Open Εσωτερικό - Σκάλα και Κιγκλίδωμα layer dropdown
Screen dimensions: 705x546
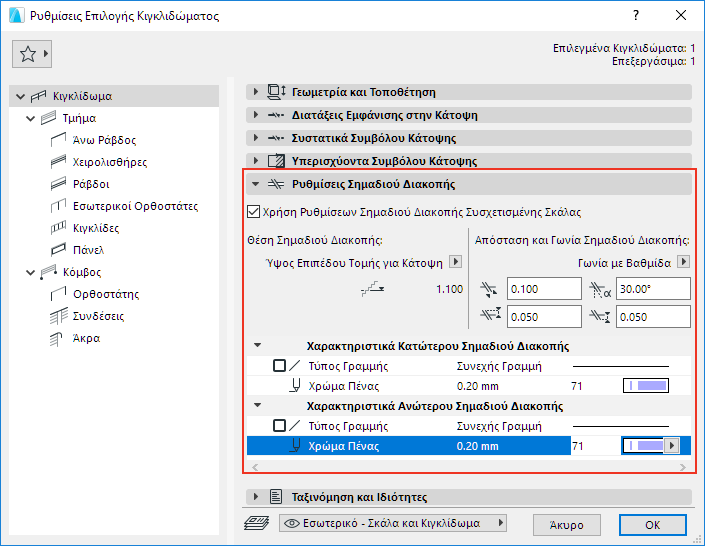click(x=393, y=523)
